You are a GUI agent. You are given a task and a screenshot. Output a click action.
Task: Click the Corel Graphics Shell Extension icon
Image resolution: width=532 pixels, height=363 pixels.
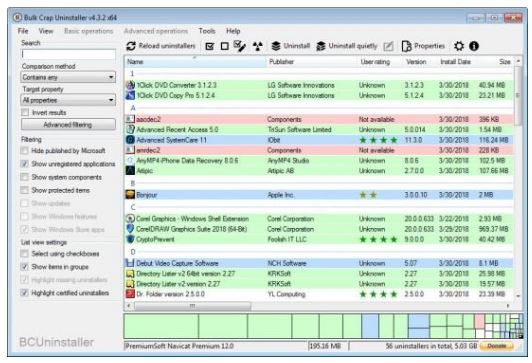tap(130, 219)
